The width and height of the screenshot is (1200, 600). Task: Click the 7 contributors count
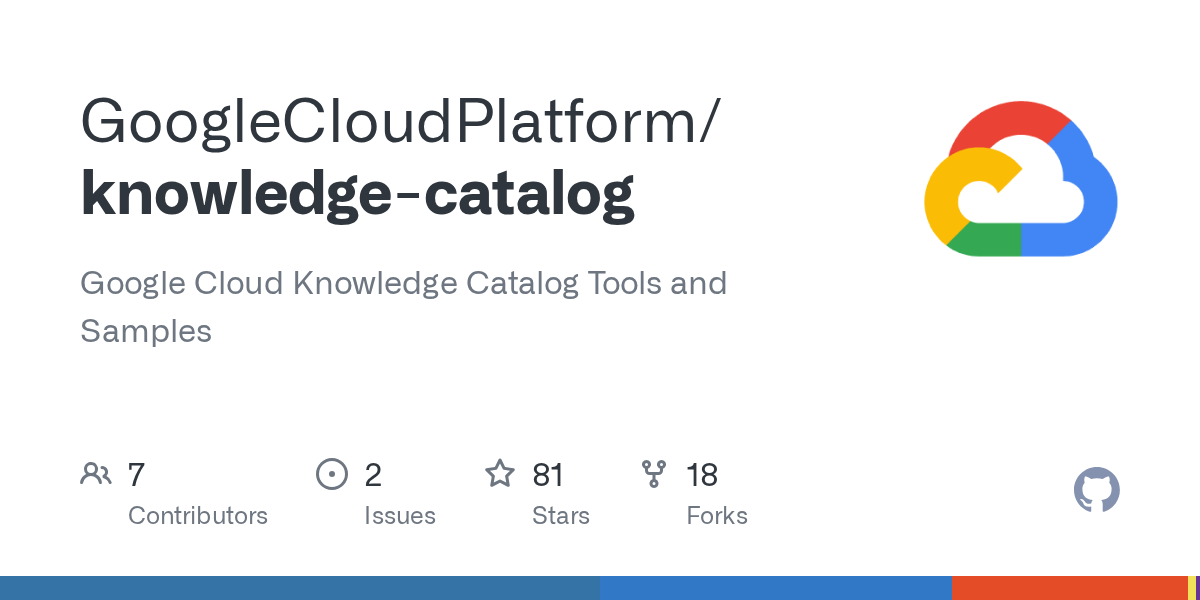(x=137, y=474)
